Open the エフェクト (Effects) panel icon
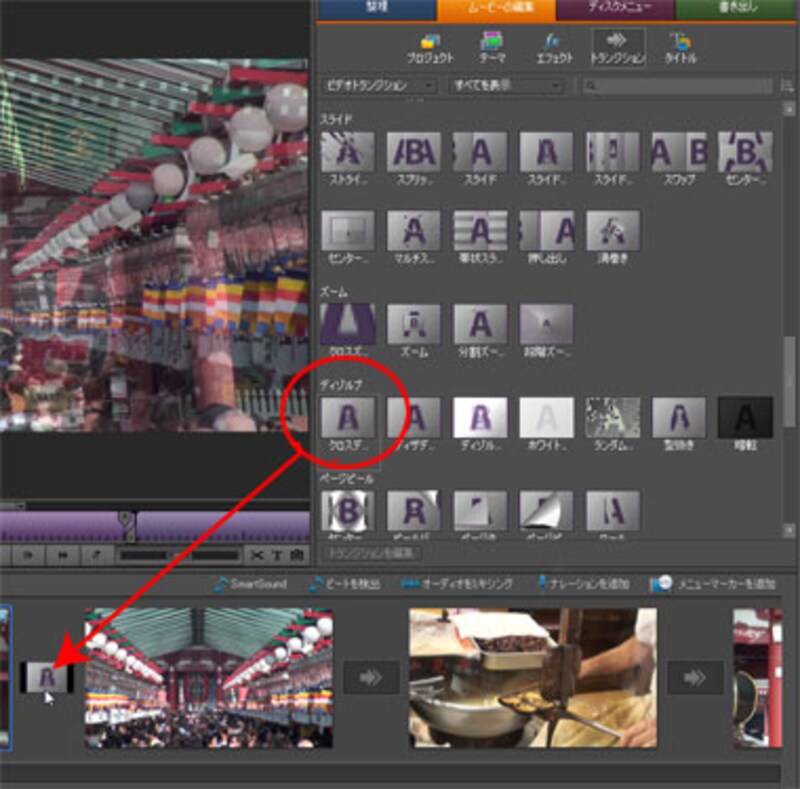The width and height of the screenshot is (800, 789). (x=551, y=46)
